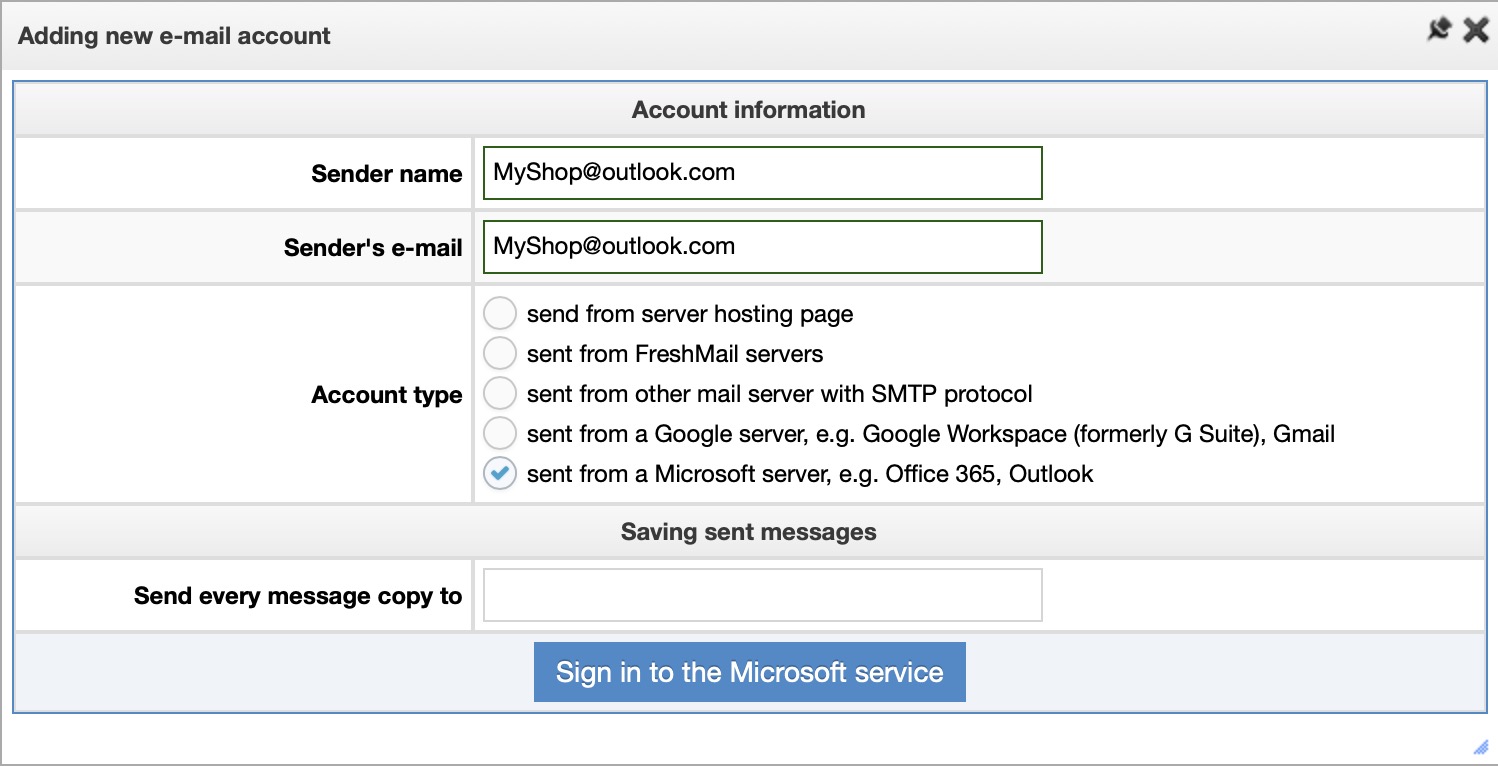Select "sent from FreshMail servers" option
Screen dimensions: 1498x766
500,354
